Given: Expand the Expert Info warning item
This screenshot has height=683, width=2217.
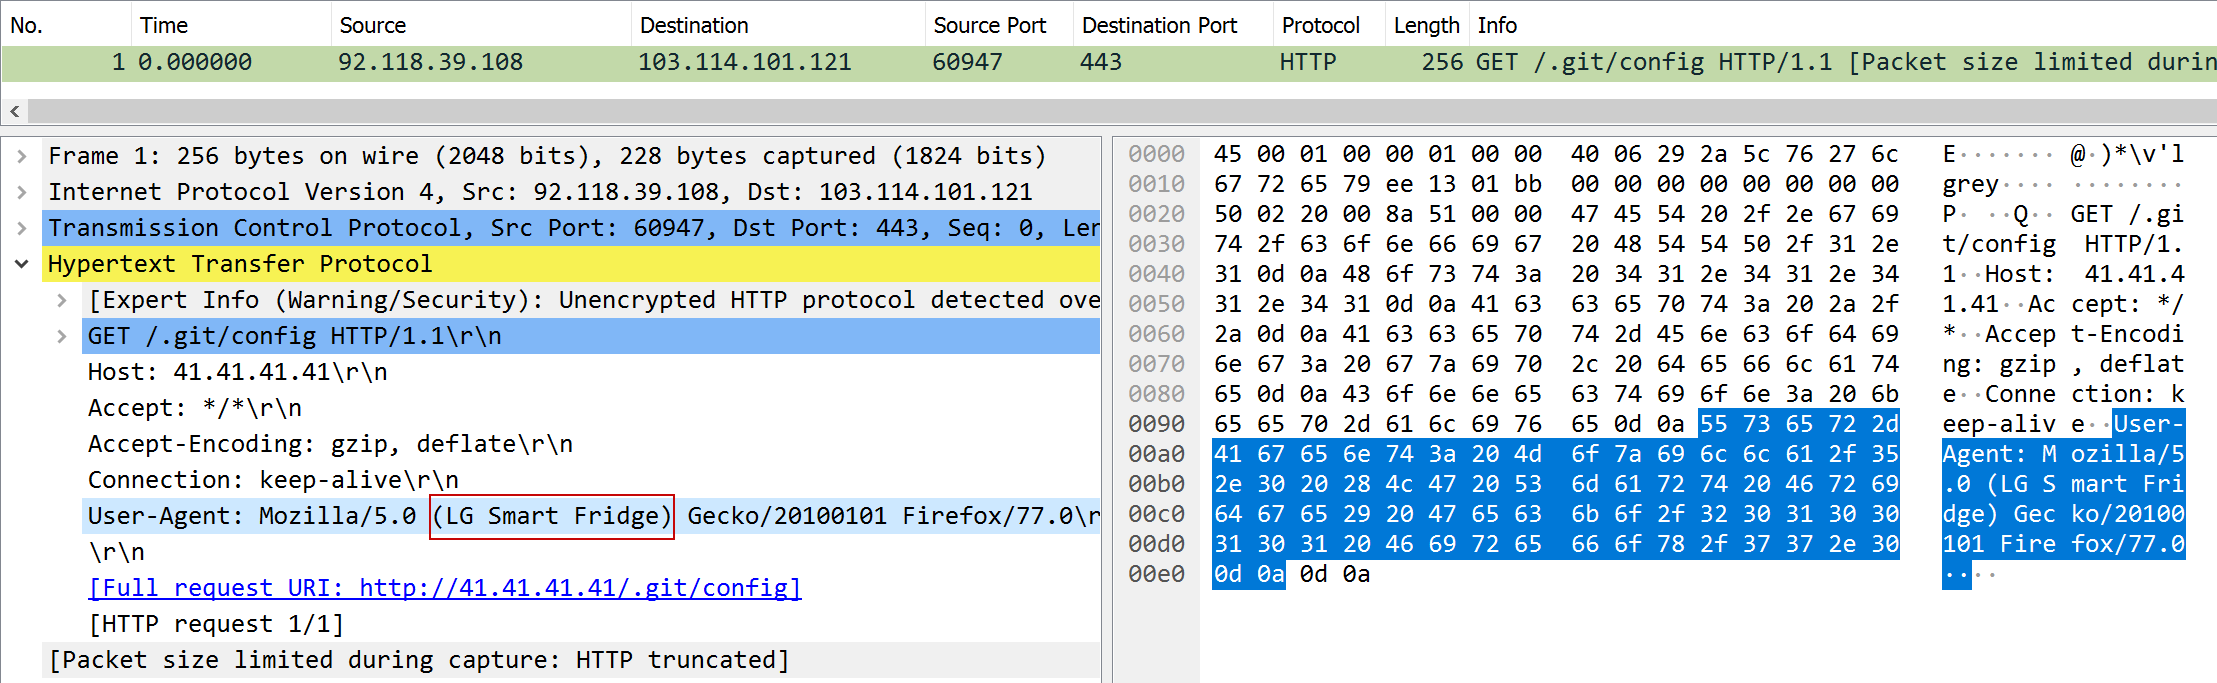Looking at the screenshot, I should (x=62, y=300).
